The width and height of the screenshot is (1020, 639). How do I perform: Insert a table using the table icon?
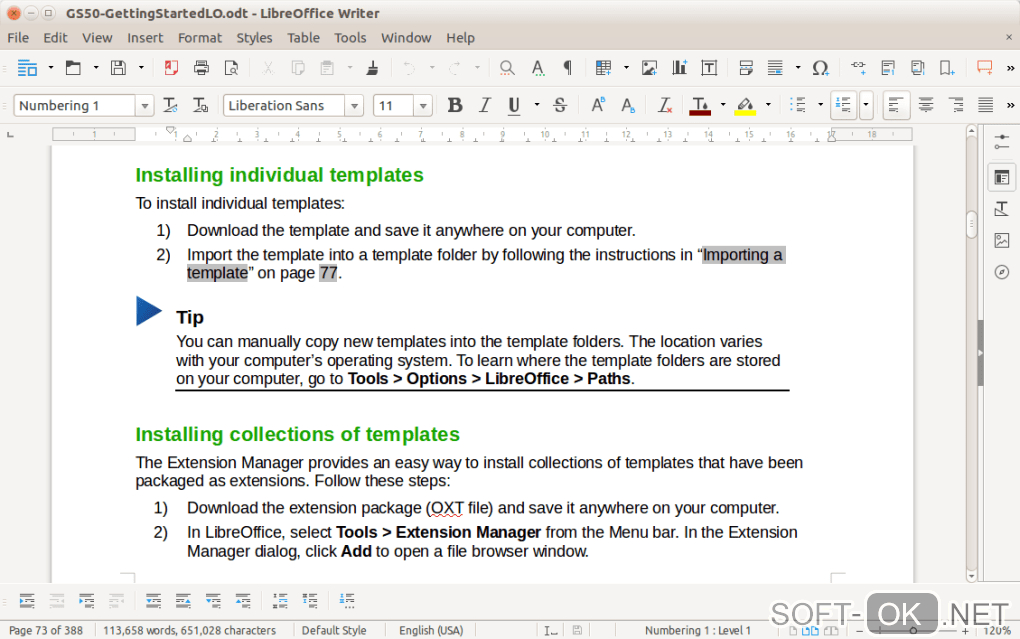(x=603, y=68)
